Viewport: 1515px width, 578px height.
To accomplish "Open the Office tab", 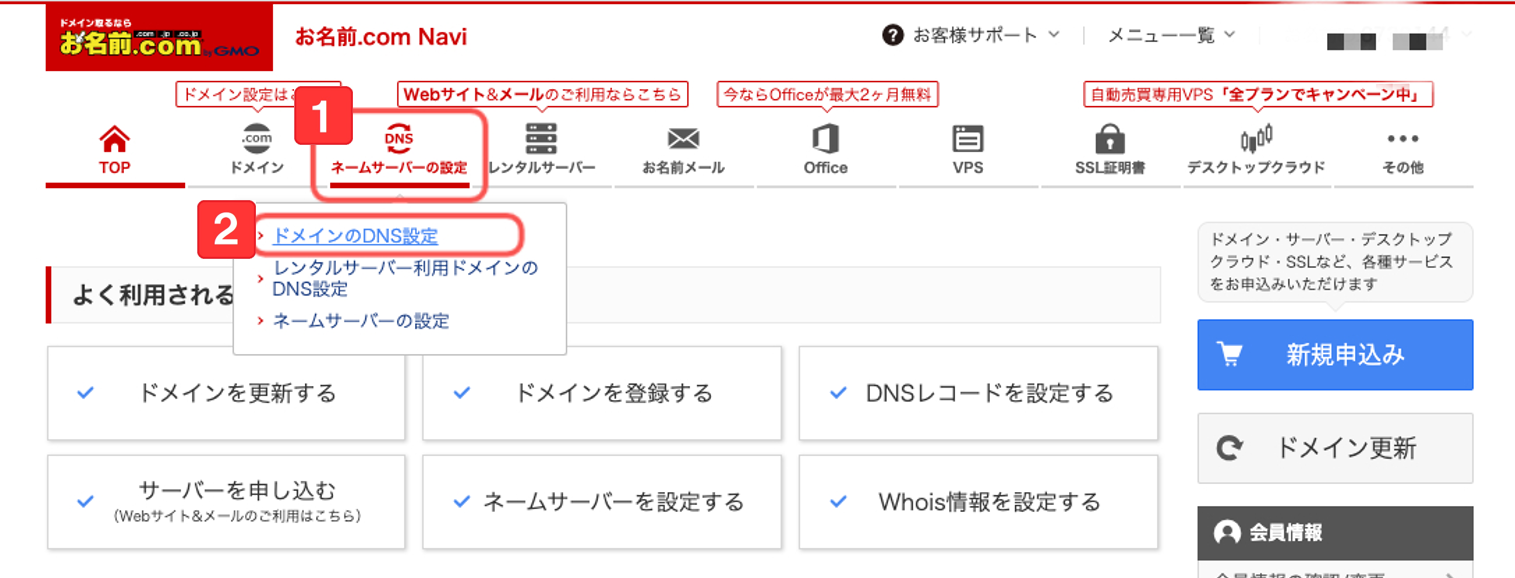I will point(826,151).
